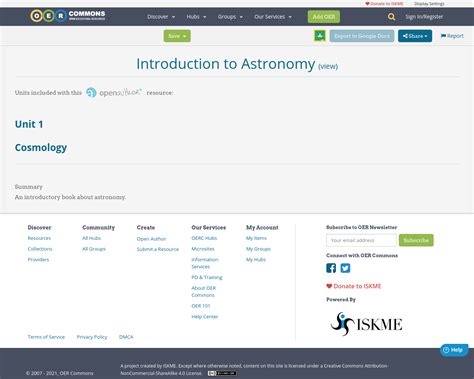Screen dimensions: 474x379
Task: Open footer All Groups link
Action: [x=94, y=249]
